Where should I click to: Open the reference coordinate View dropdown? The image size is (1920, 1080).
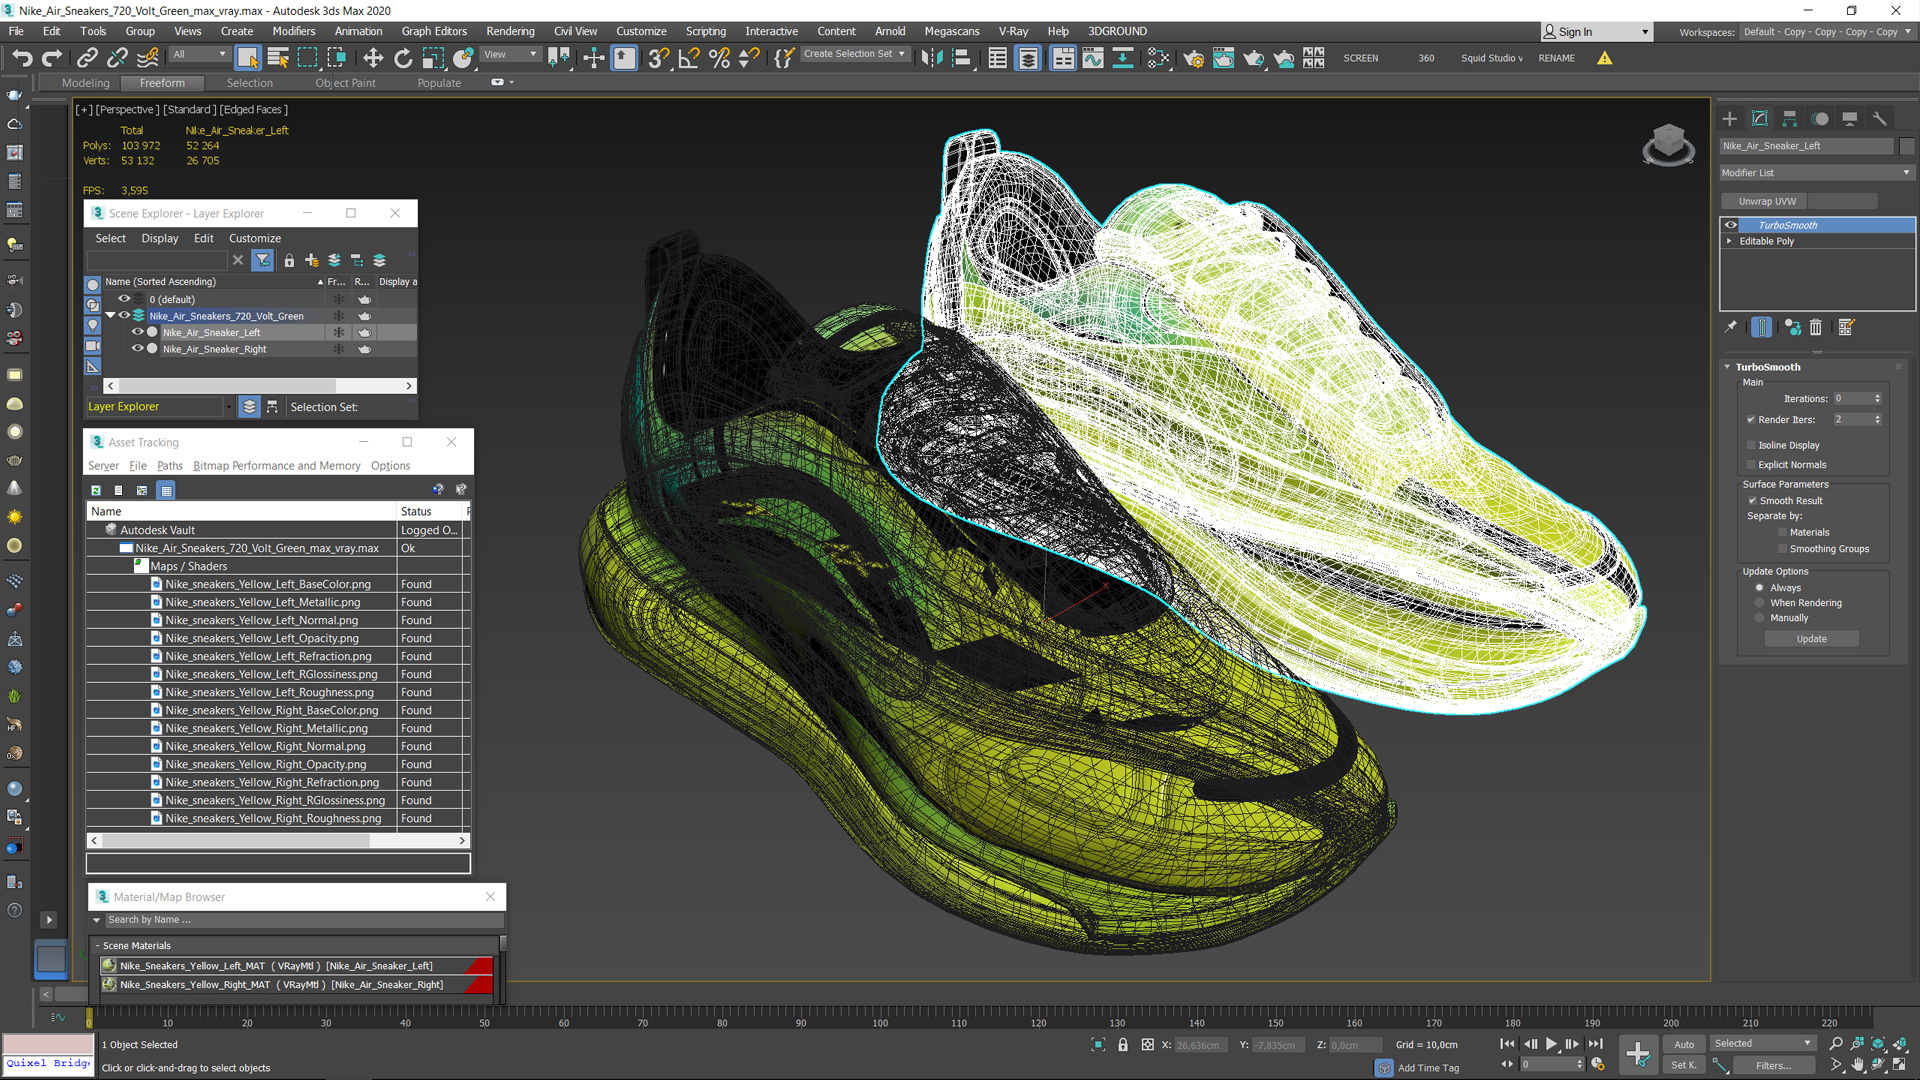[x=511, y=55]
